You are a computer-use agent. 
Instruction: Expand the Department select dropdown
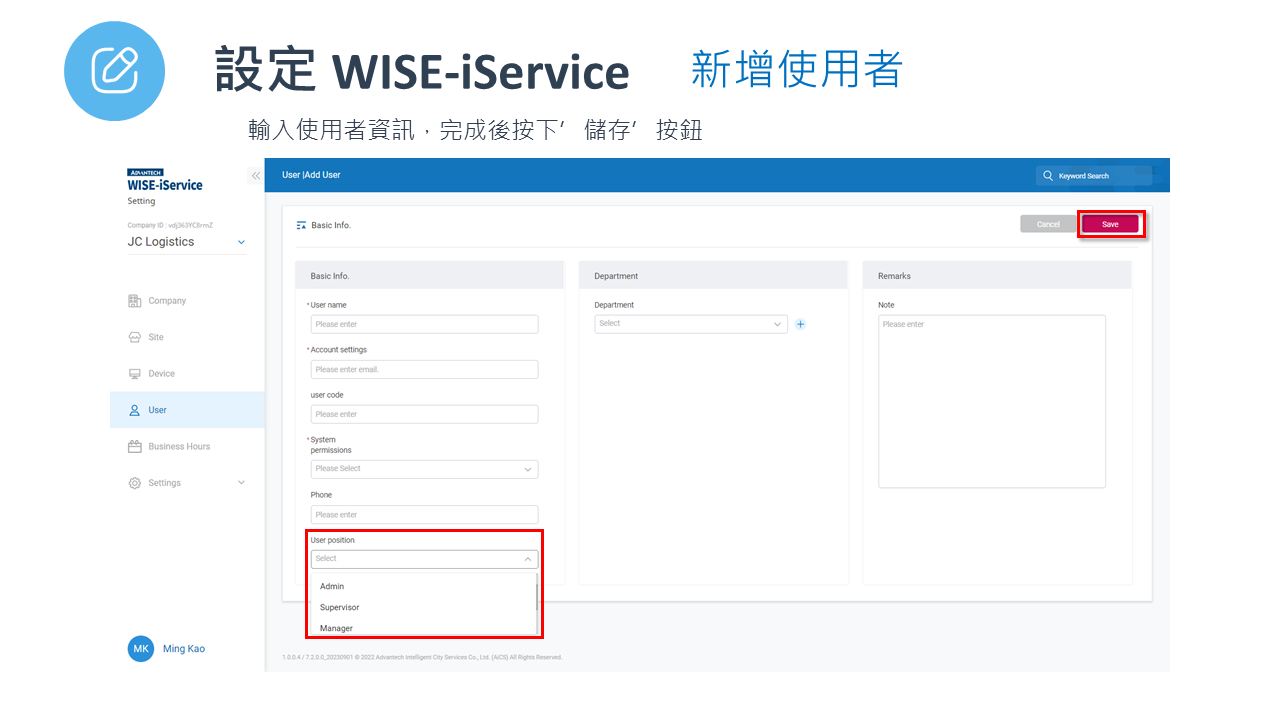pos(690,324)
